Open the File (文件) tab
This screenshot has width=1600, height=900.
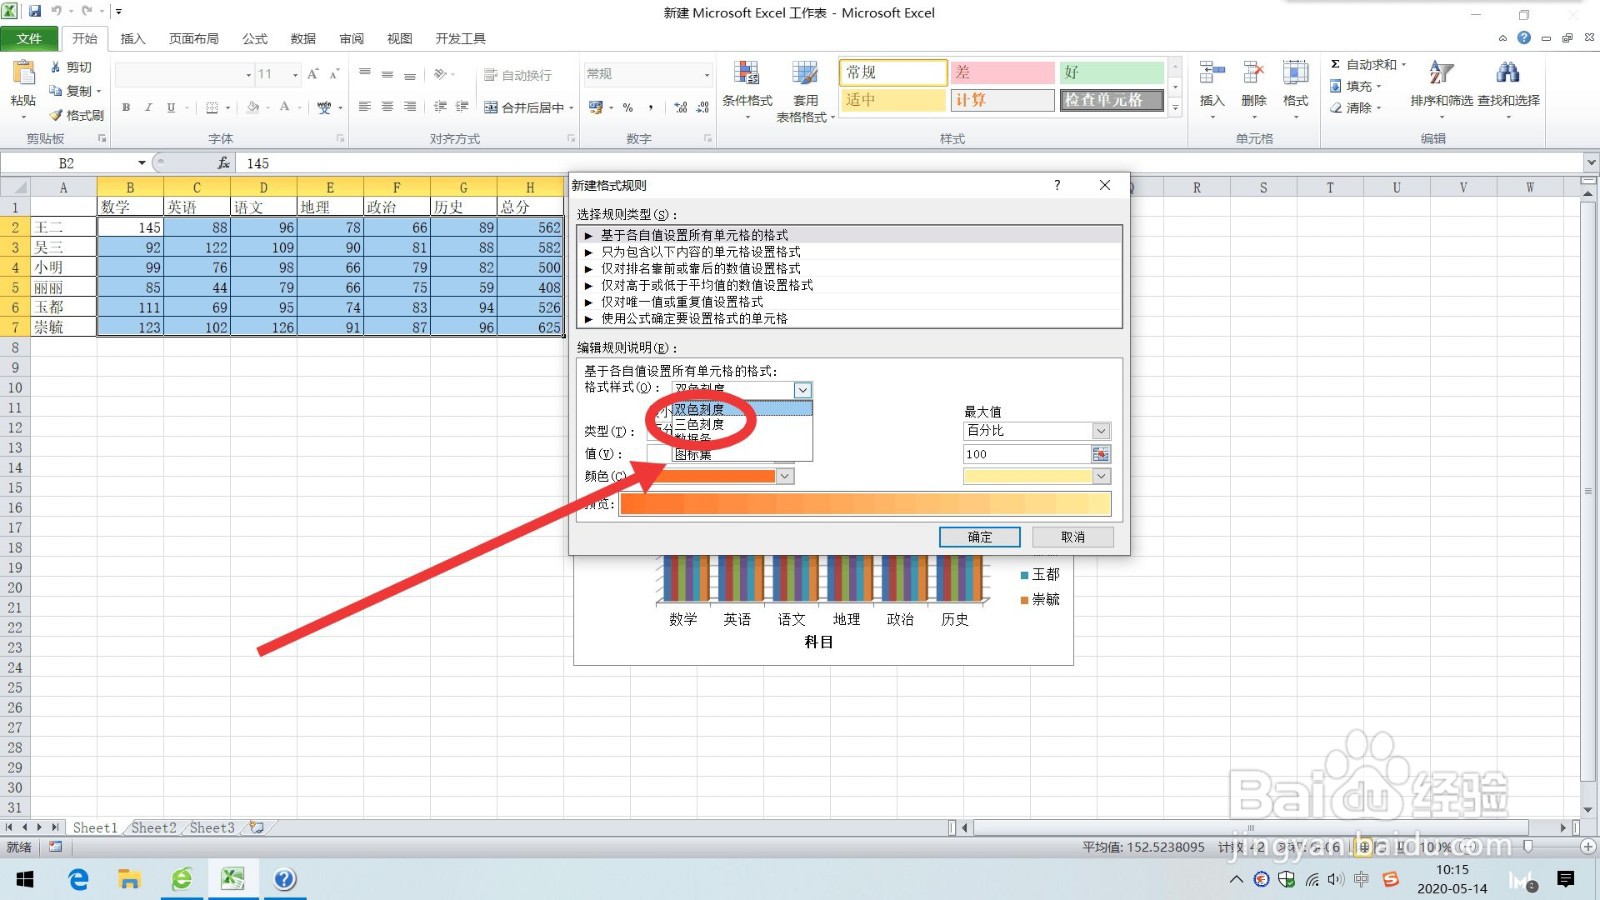pos(29,39)
